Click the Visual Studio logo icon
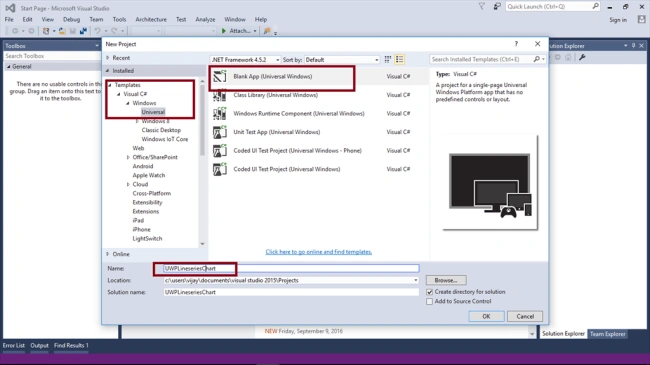The height and width of the screenshot is (365, 650). point(10,8)
